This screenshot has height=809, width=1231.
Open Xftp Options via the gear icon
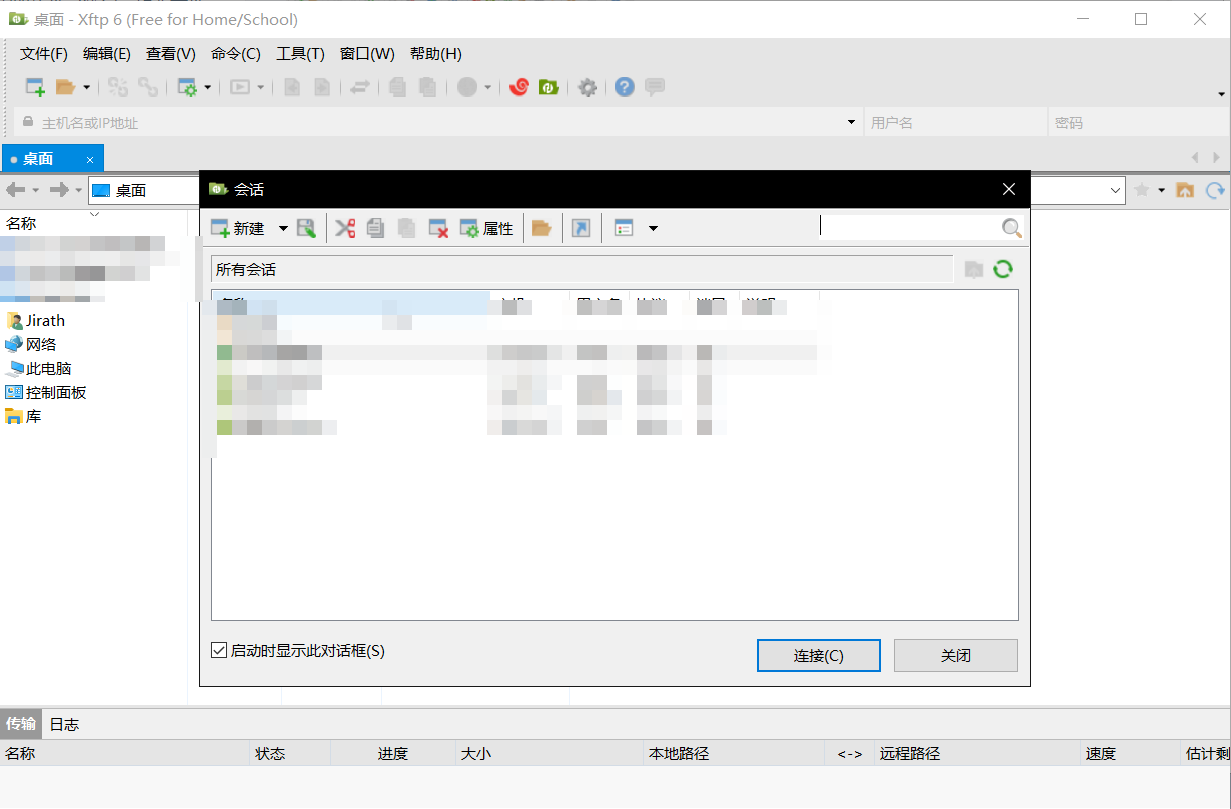click(x=587, y=87)
